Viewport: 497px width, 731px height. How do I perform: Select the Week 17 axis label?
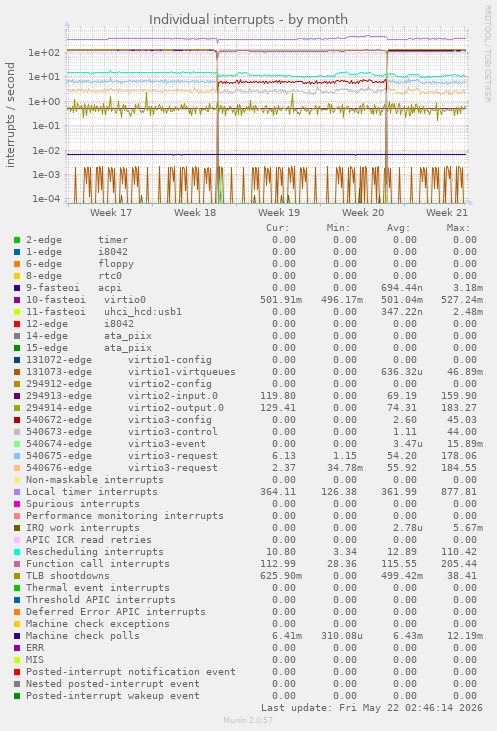coord(111,213)
